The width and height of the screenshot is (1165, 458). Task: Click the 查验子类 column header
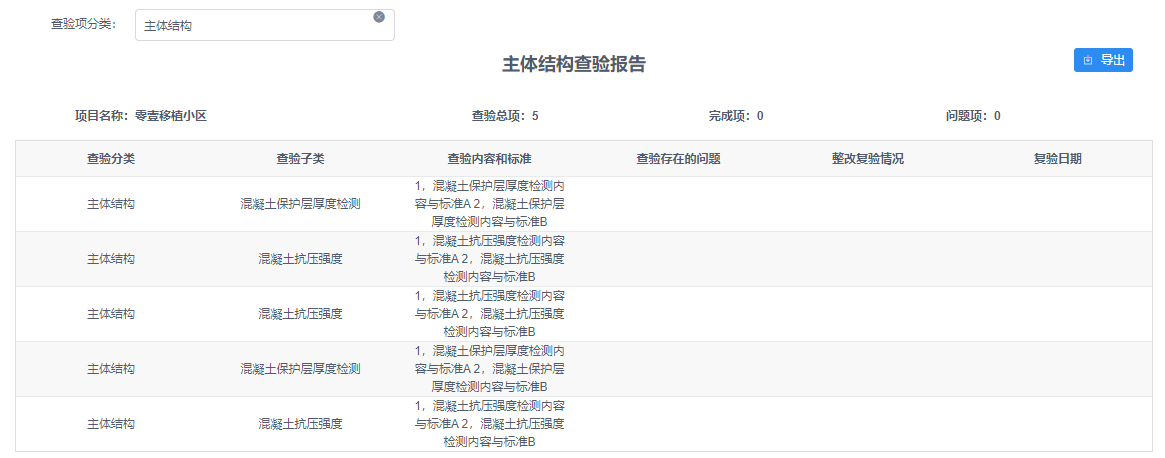[300, 159]
